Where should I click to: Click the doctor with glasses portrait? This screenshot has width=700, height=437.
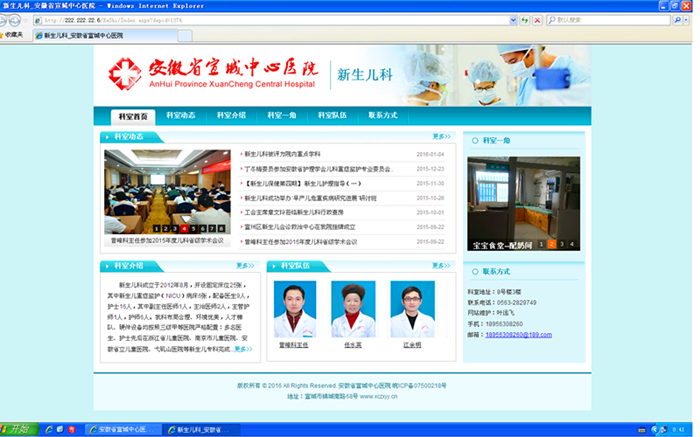coord(412,309)
